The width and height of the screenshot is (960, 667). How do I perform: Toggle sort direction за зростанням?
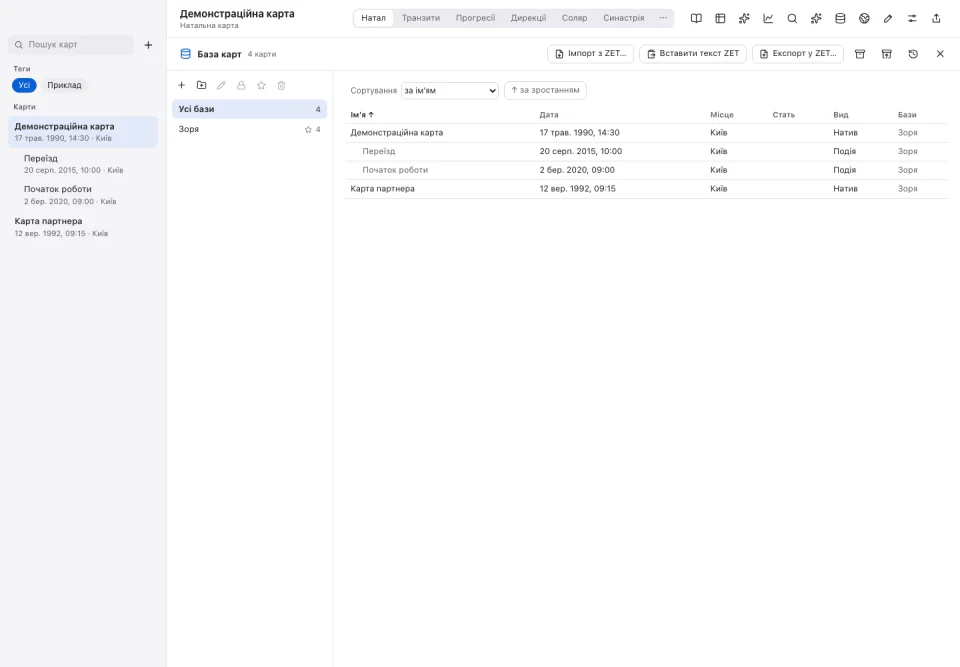click(545, 90)
